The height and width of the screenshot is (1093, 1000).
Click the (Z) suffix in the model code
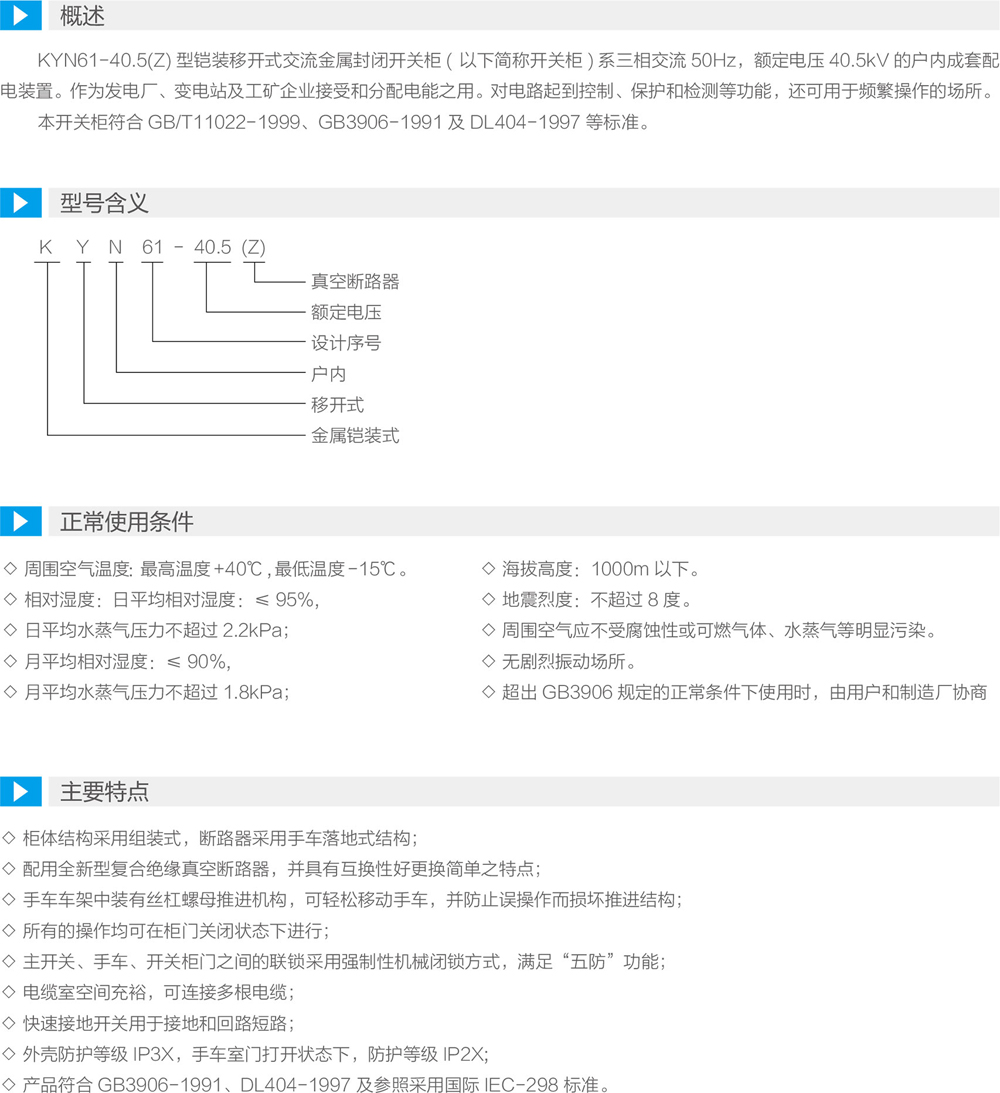click(254, 248)
